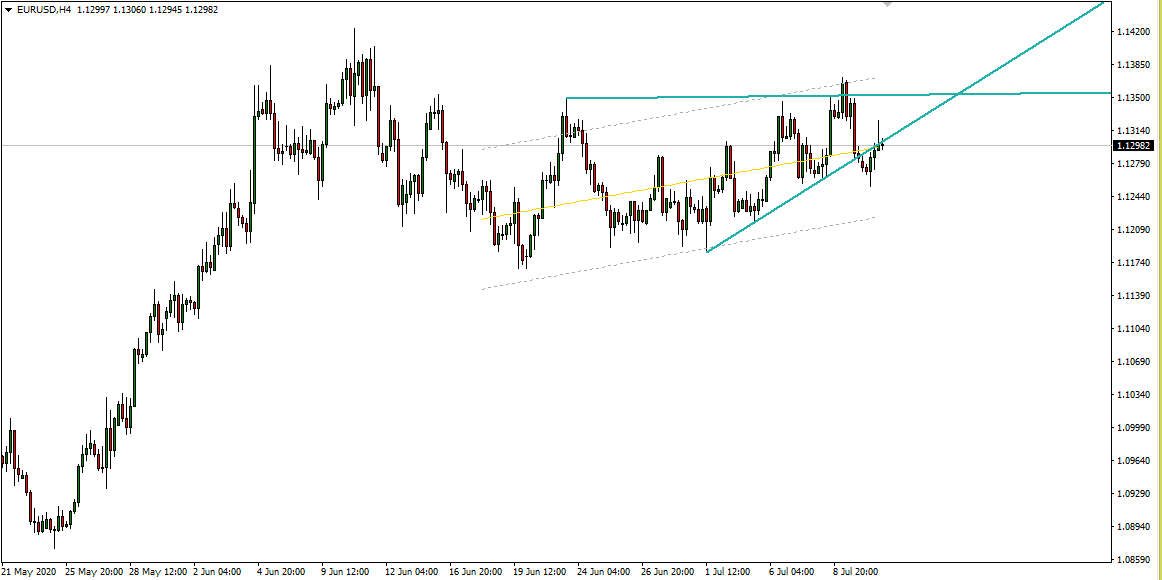Click the 1.08940 price axis label
Screen dimensions: 1162x580
1133,526
